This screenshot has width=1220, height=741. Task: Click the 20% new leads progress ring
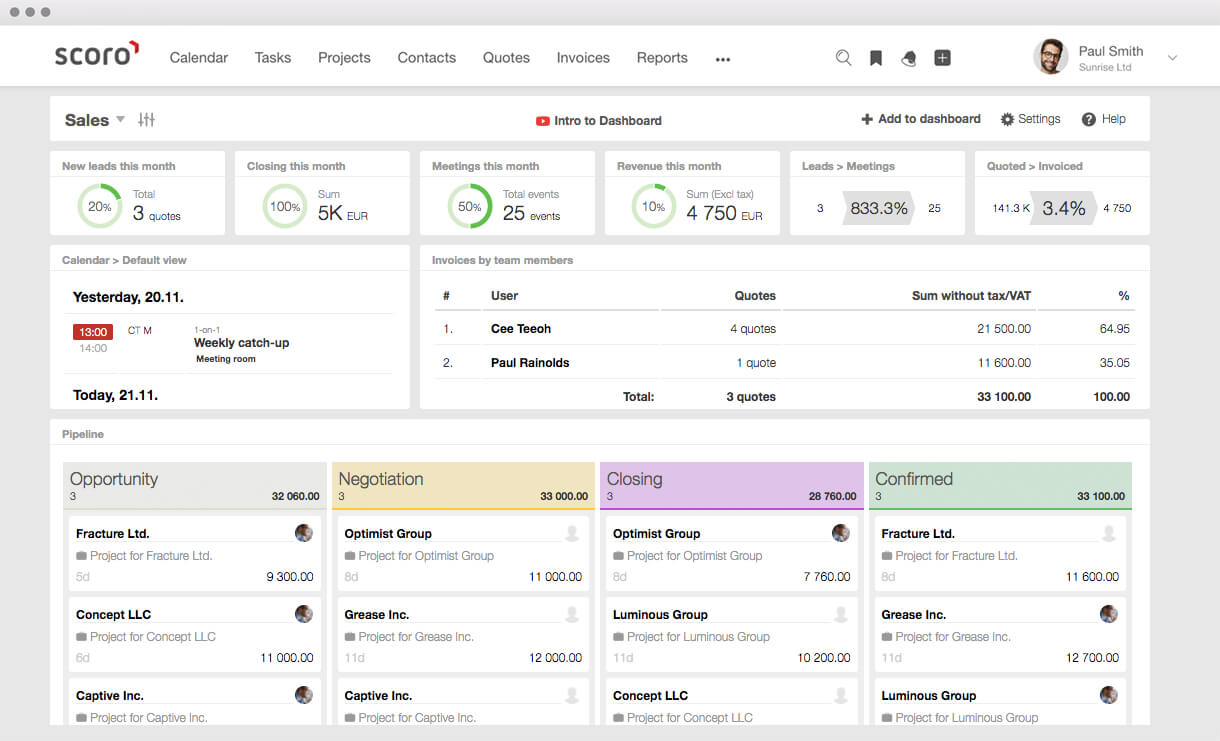point(100,206)
